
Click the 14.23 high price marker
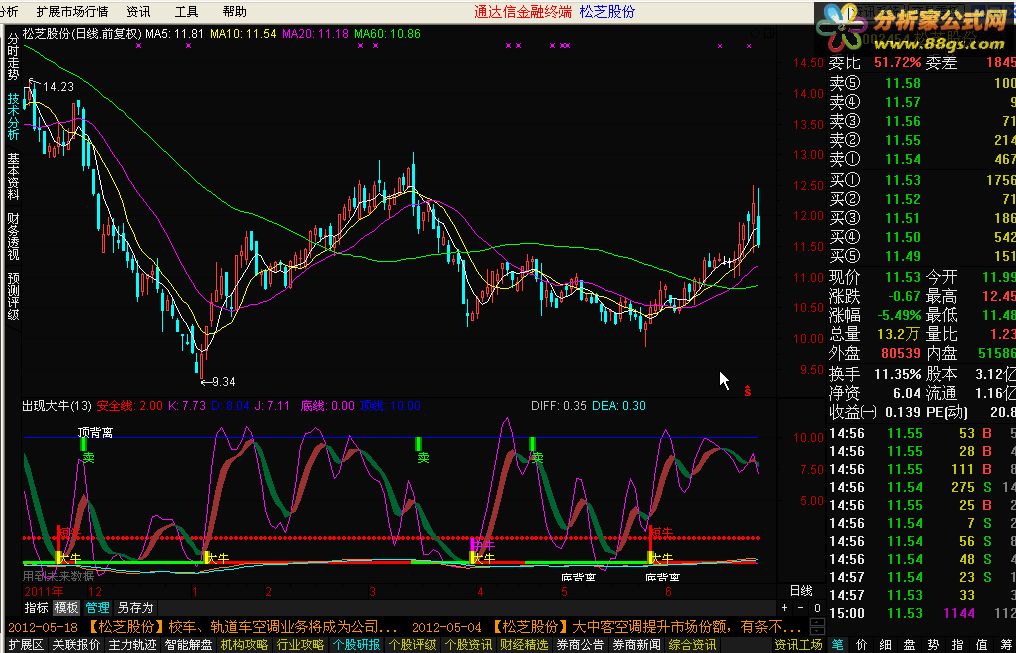coord(58,87)
